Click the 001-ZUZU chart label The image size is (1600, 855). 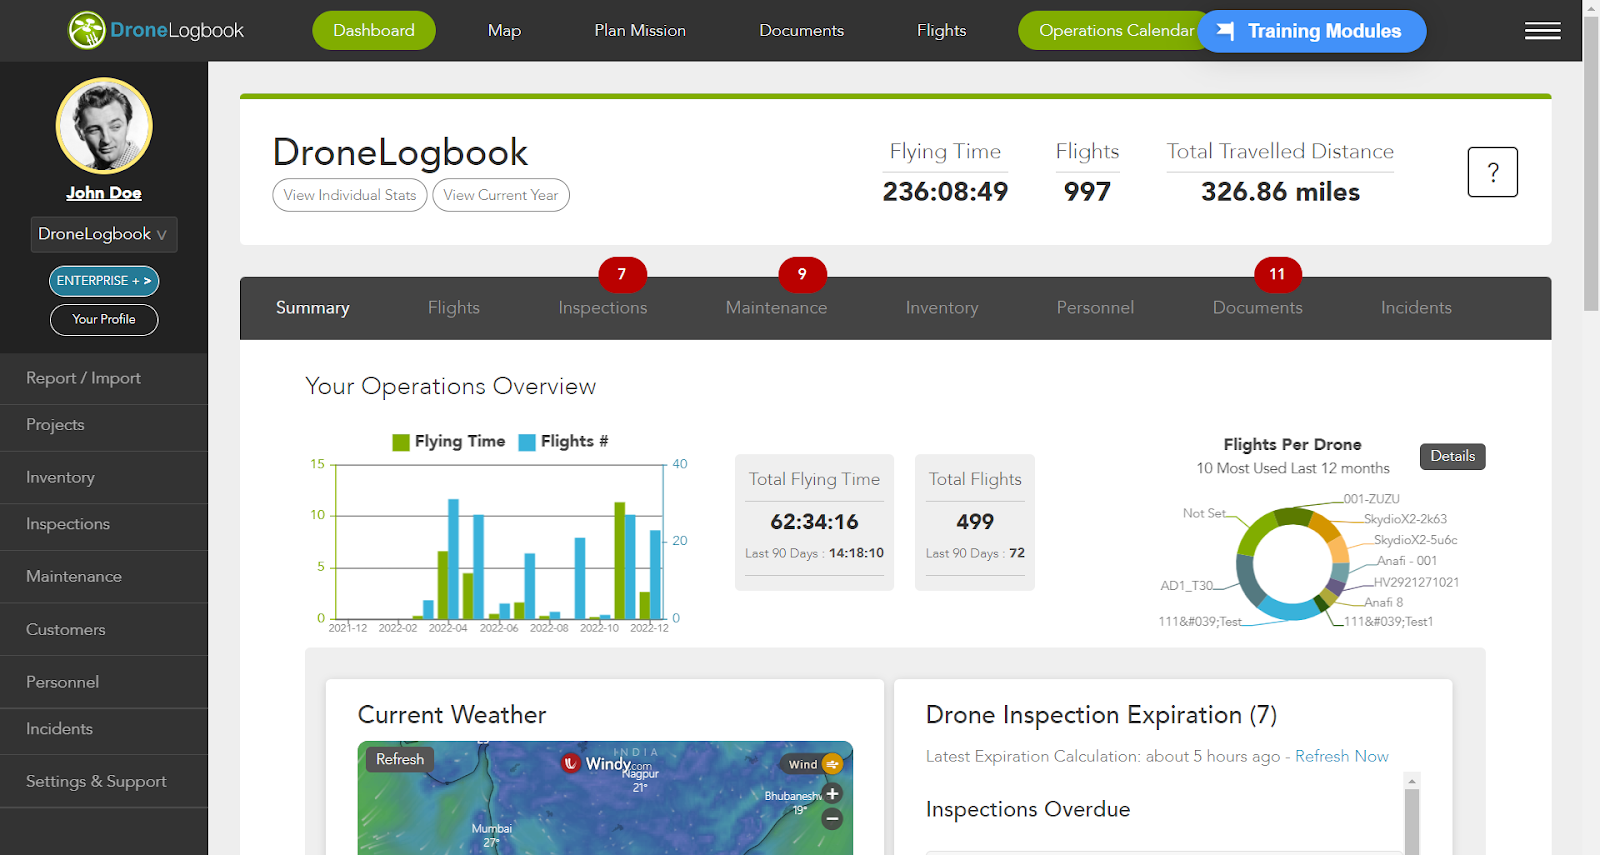(1371, 499)
